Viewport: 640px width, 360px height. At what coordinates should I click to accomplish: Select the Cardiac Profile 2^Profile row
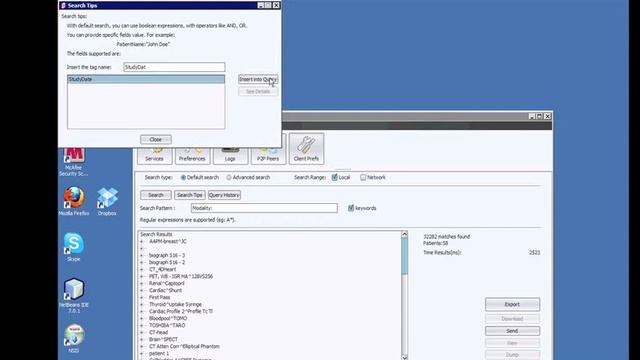[x=181, y=311]
